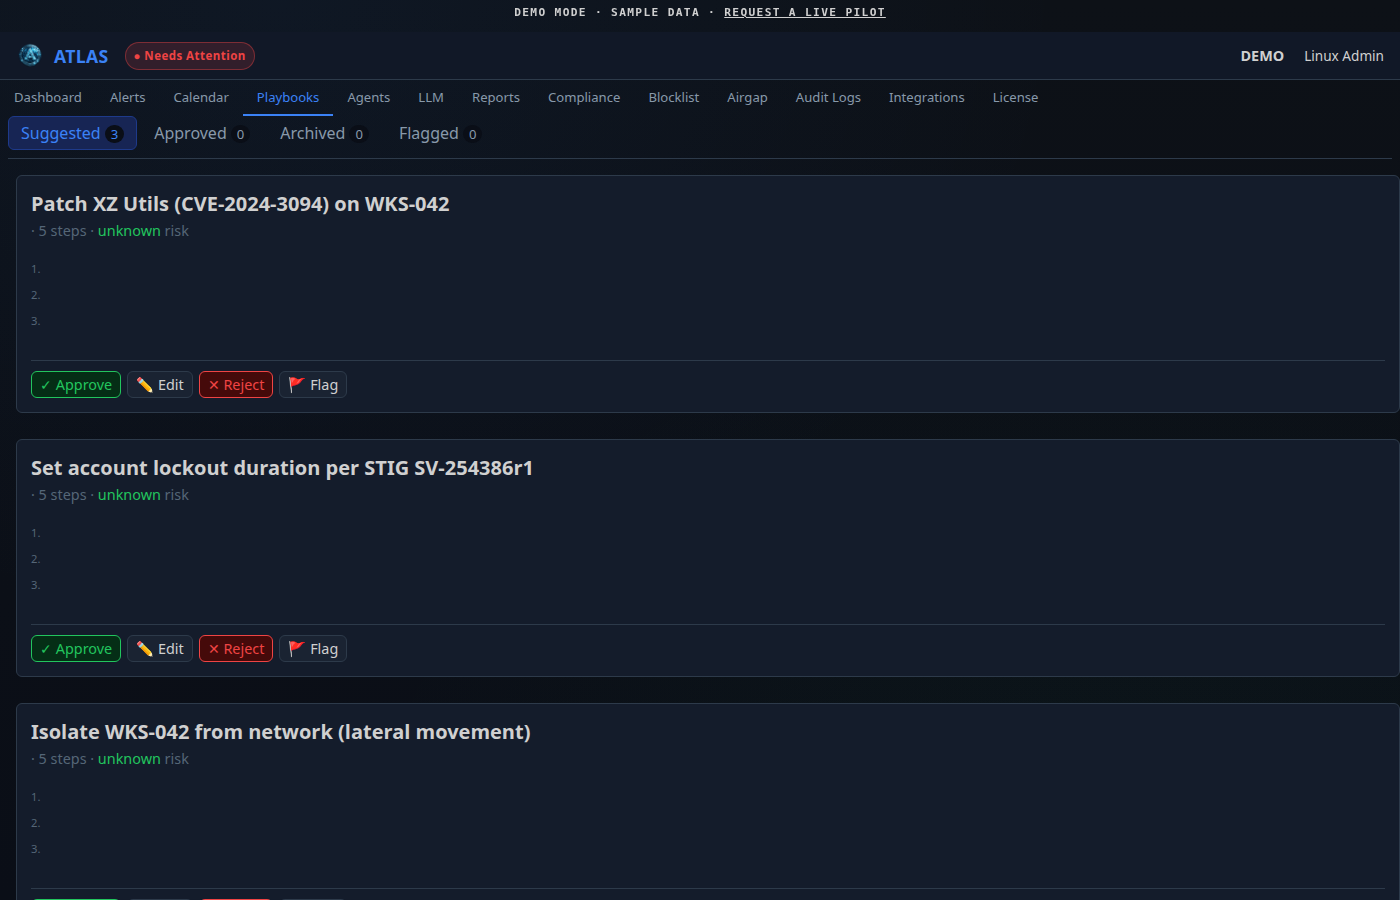The height and width of the screenshot is (900, 1400).
Task: Edit the account lockout duration playbook
Action: pyautogui.click(x=160, y=649)
